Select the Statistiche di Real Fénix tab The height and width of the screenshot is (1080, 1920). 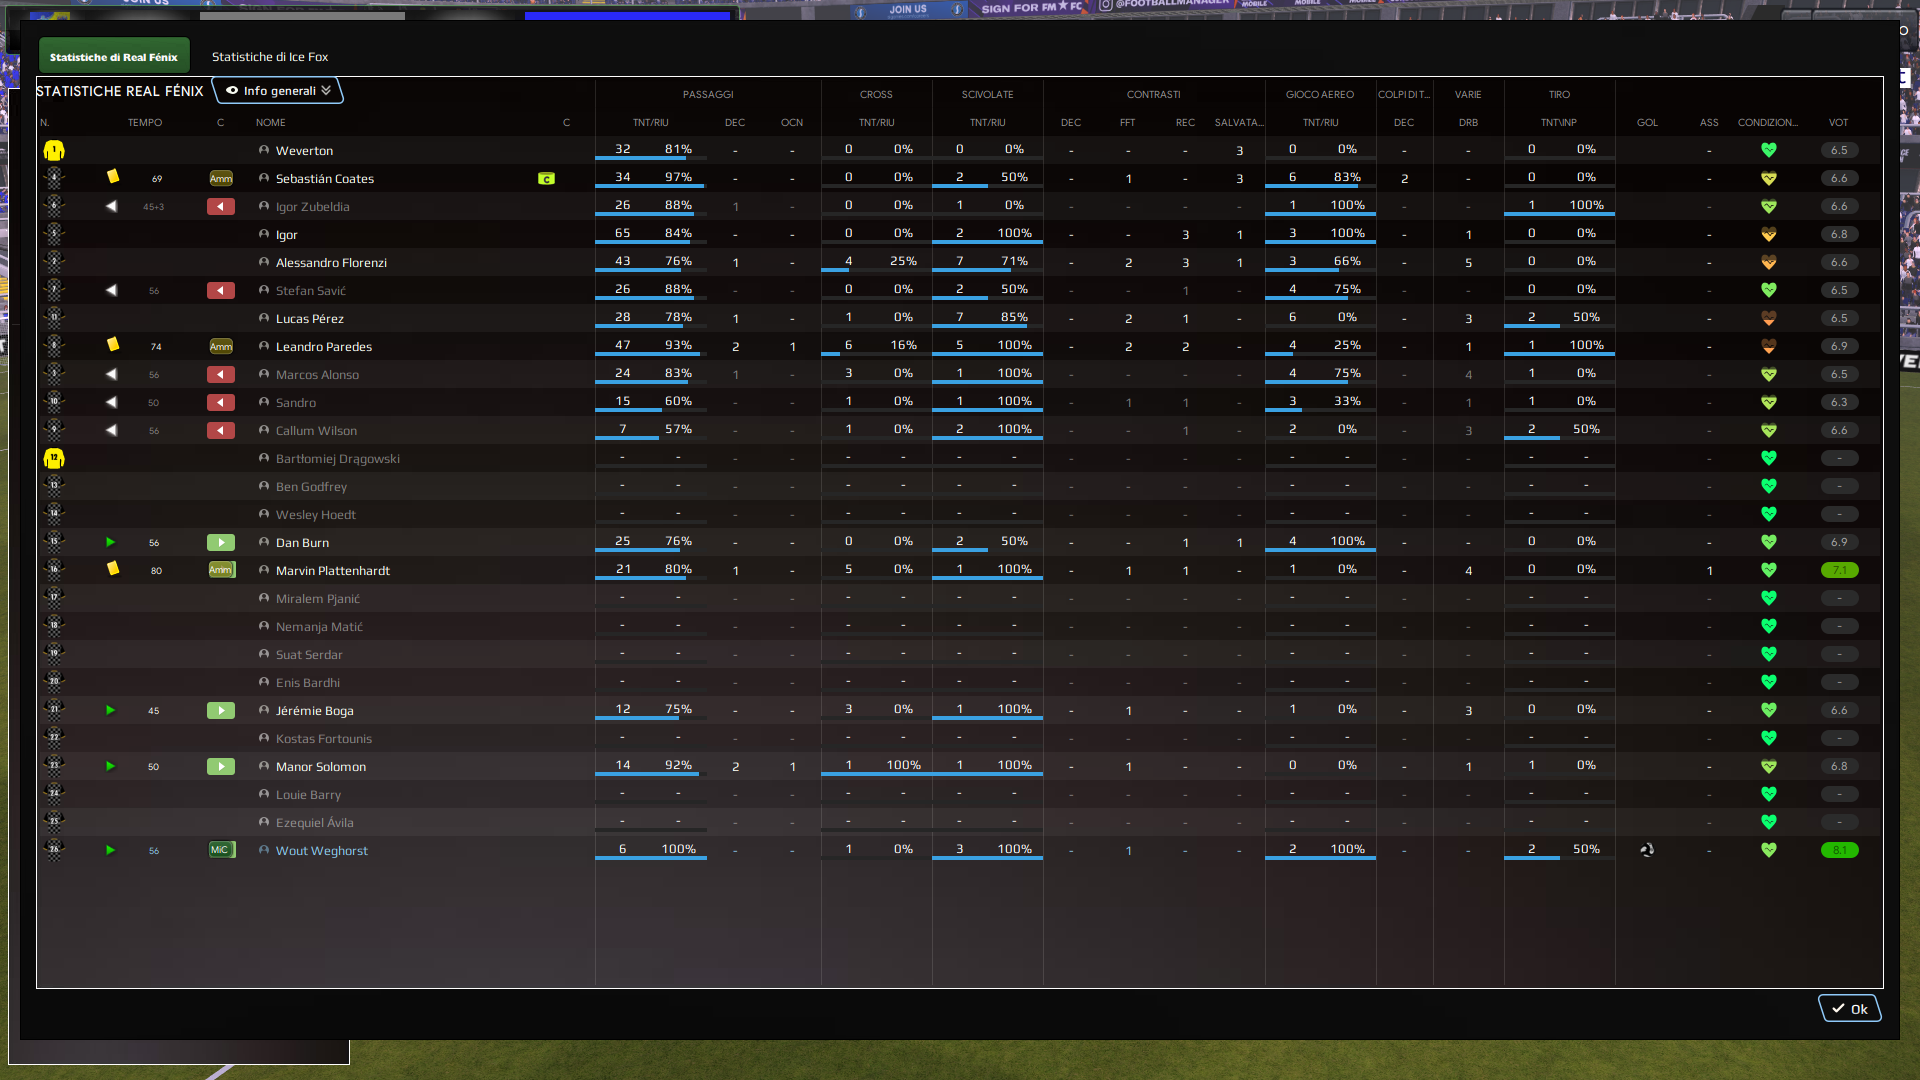click(114, 57)
